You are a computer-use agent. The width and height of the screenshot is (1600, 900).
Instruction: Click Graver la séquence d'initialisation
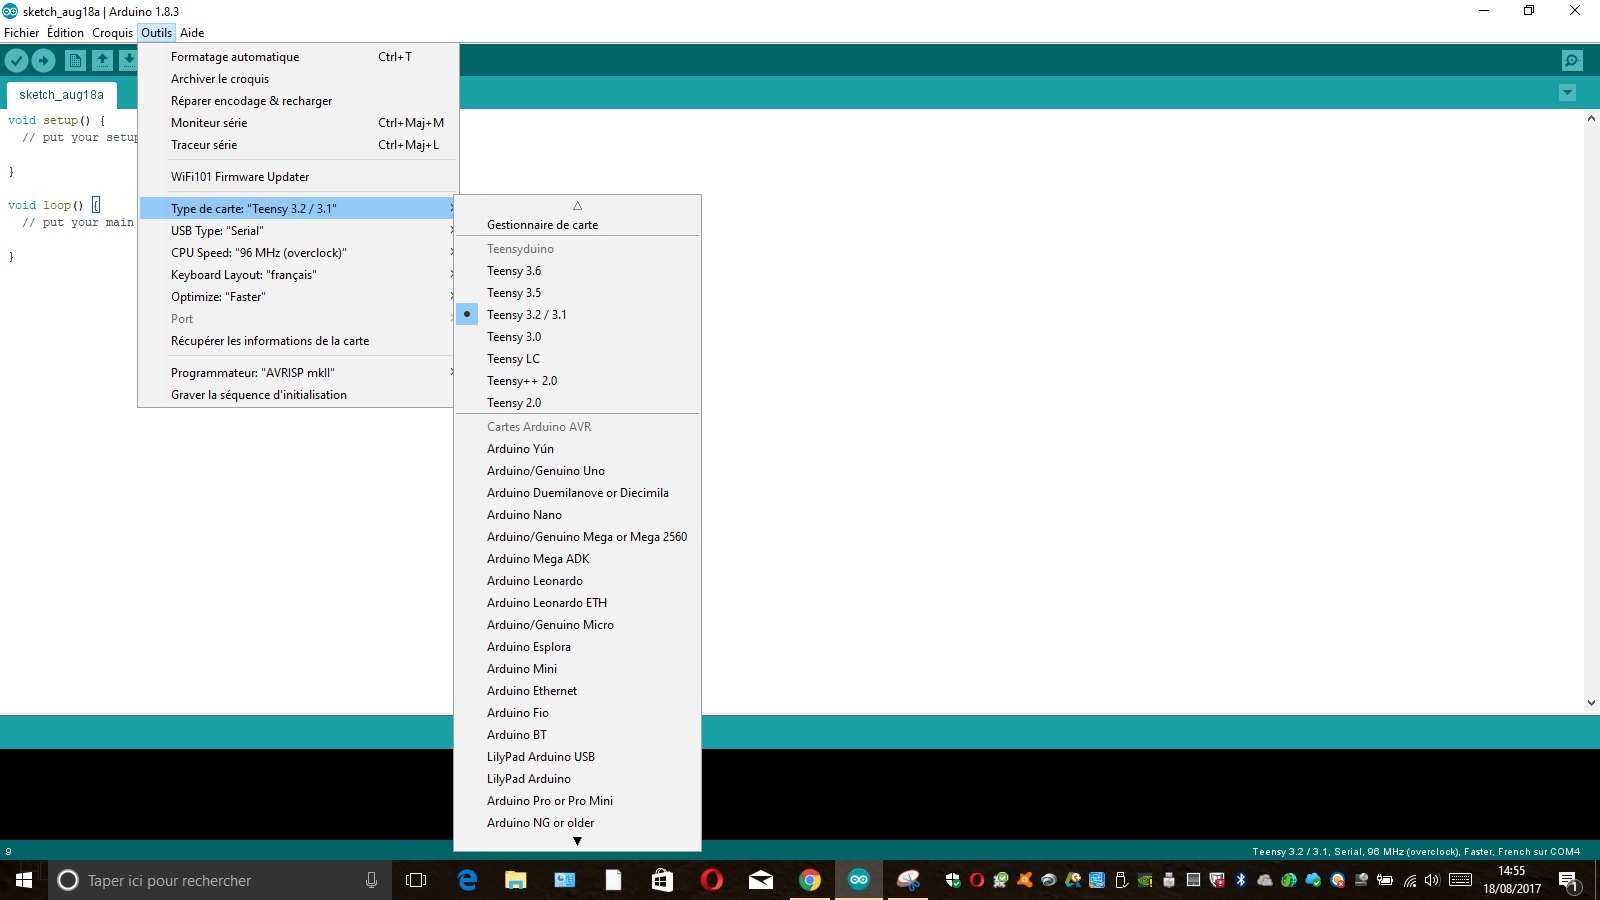(298, 395)
